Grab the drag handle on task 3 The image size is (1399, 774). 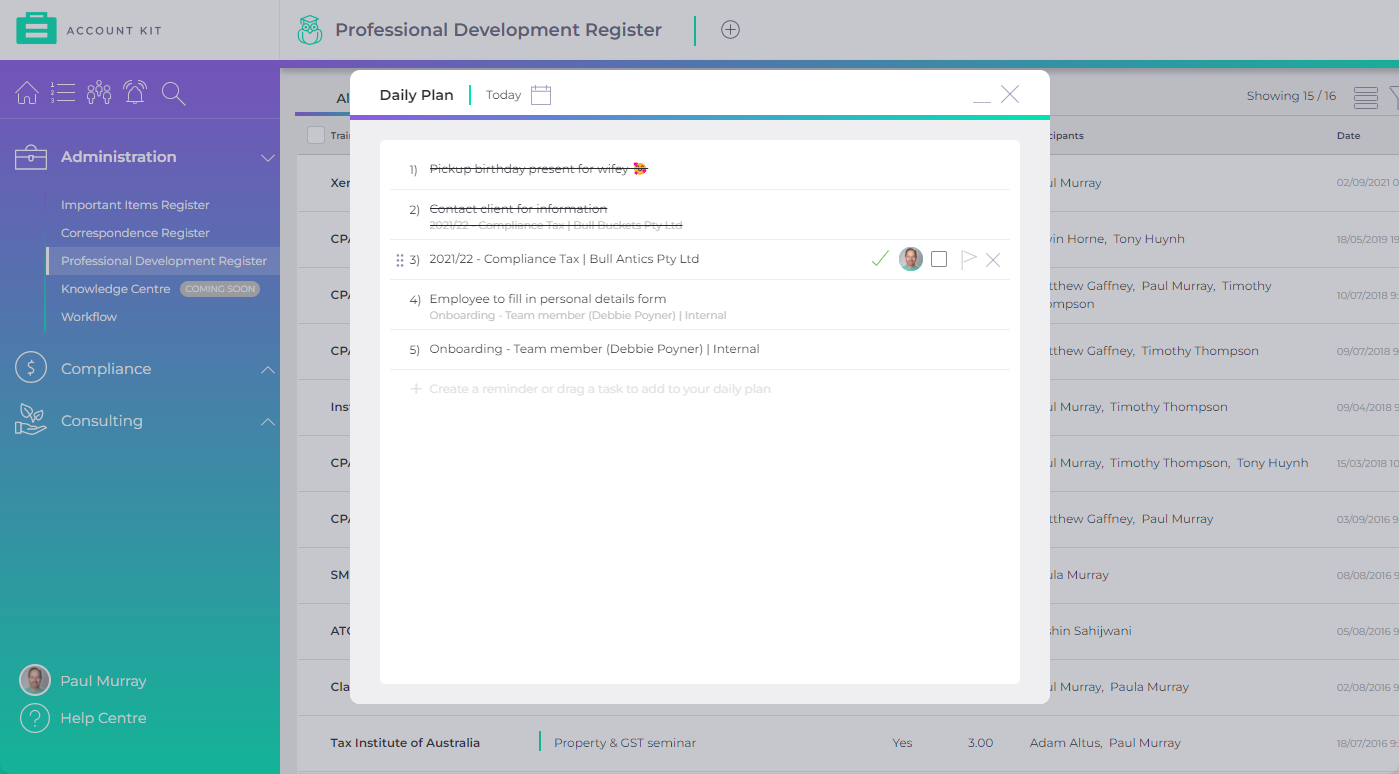(400, 260)
